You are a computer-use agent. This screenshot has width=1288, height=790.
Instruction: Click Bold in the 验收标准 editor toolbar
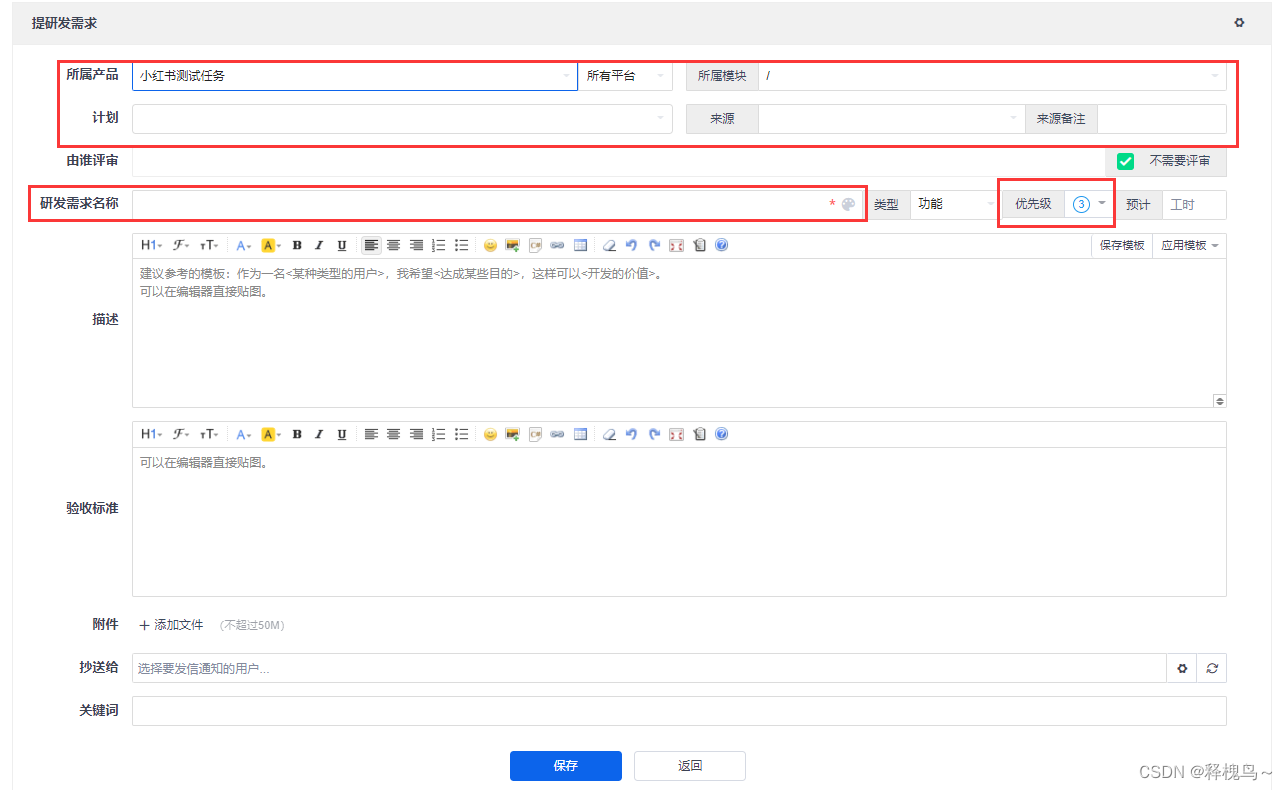tap(297, 434)
